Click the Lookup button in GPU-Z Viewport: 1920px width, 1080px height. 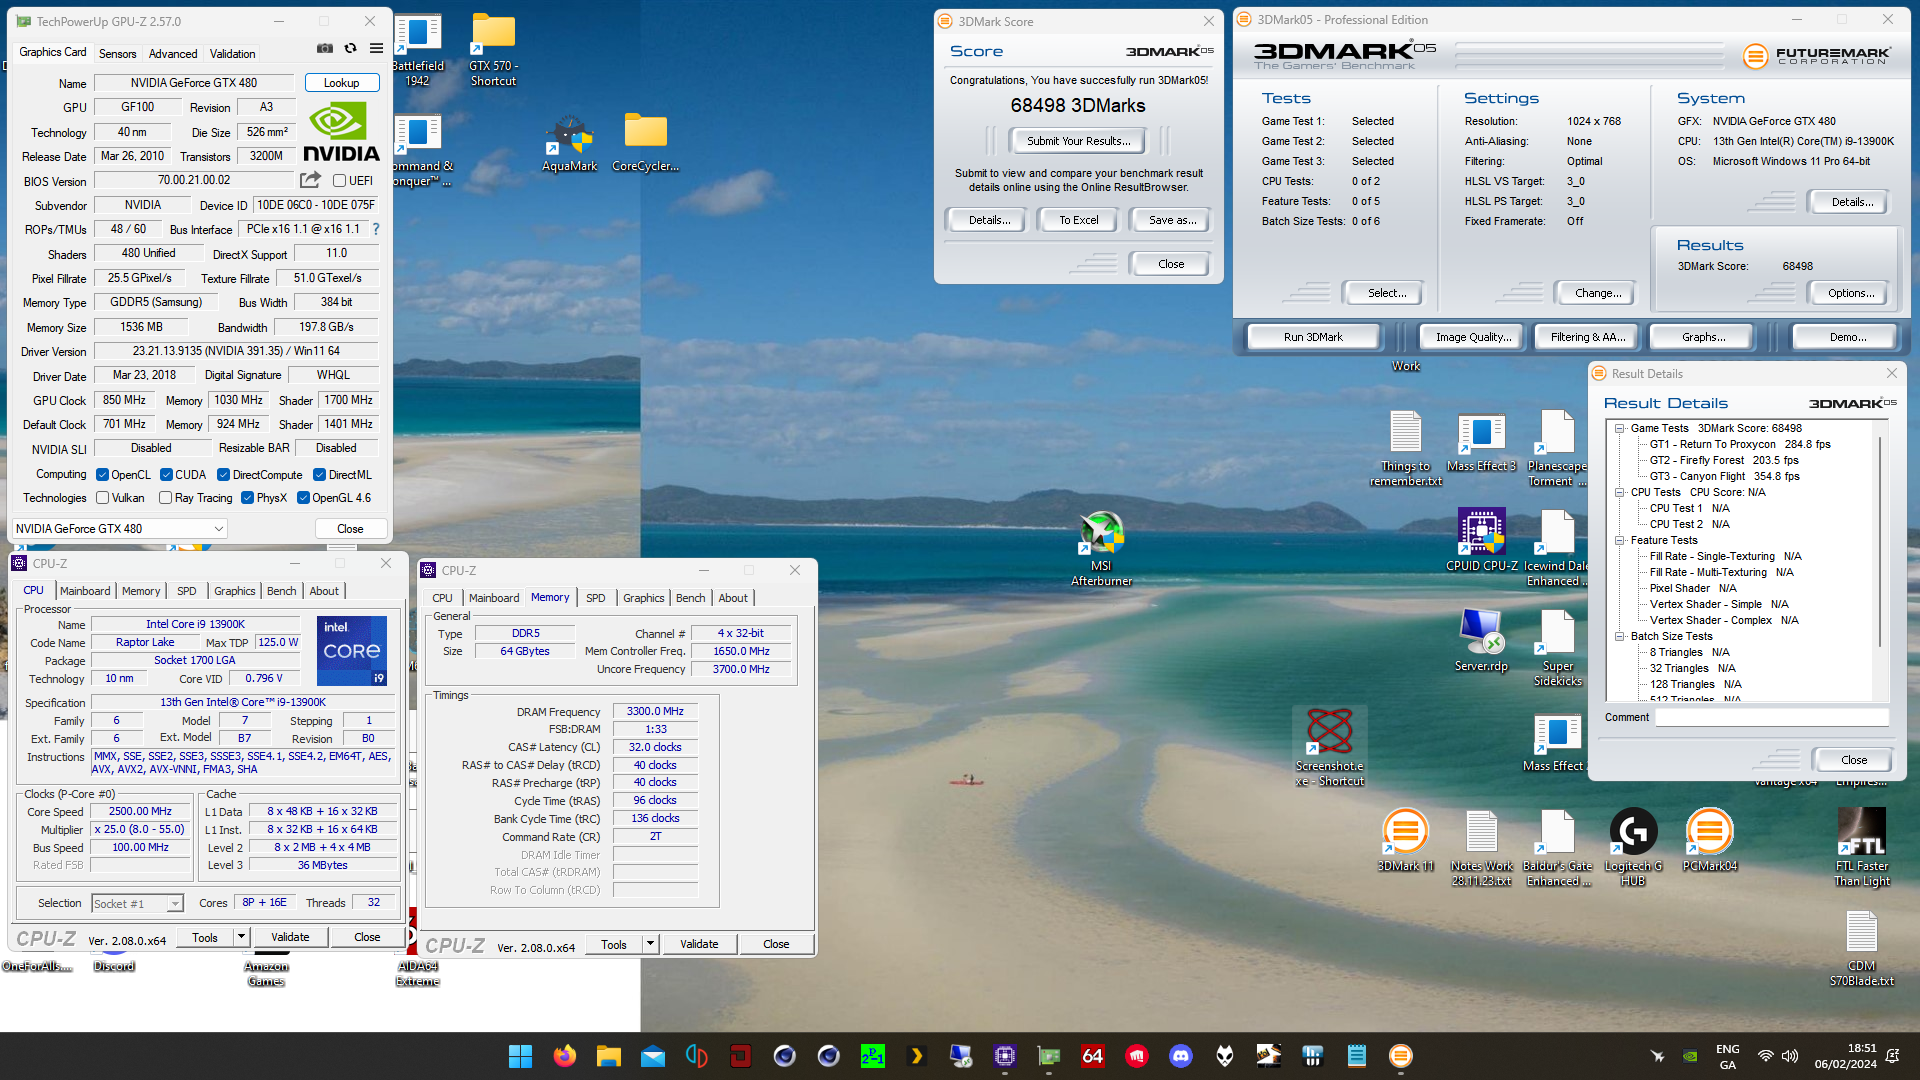pos(341,83)
